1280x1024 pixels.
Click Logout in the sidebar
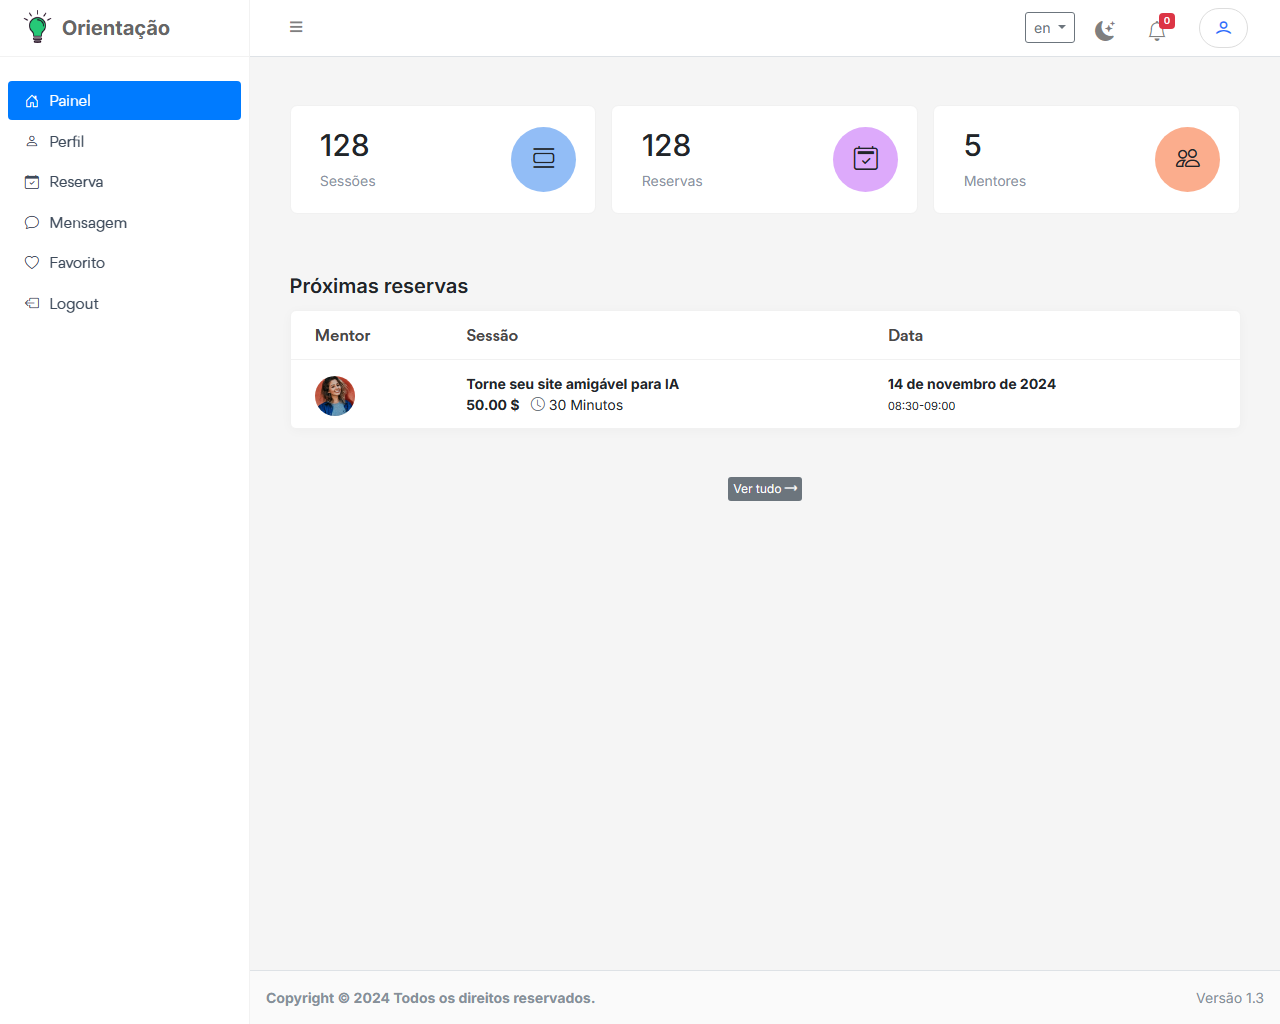coord(74,304)
